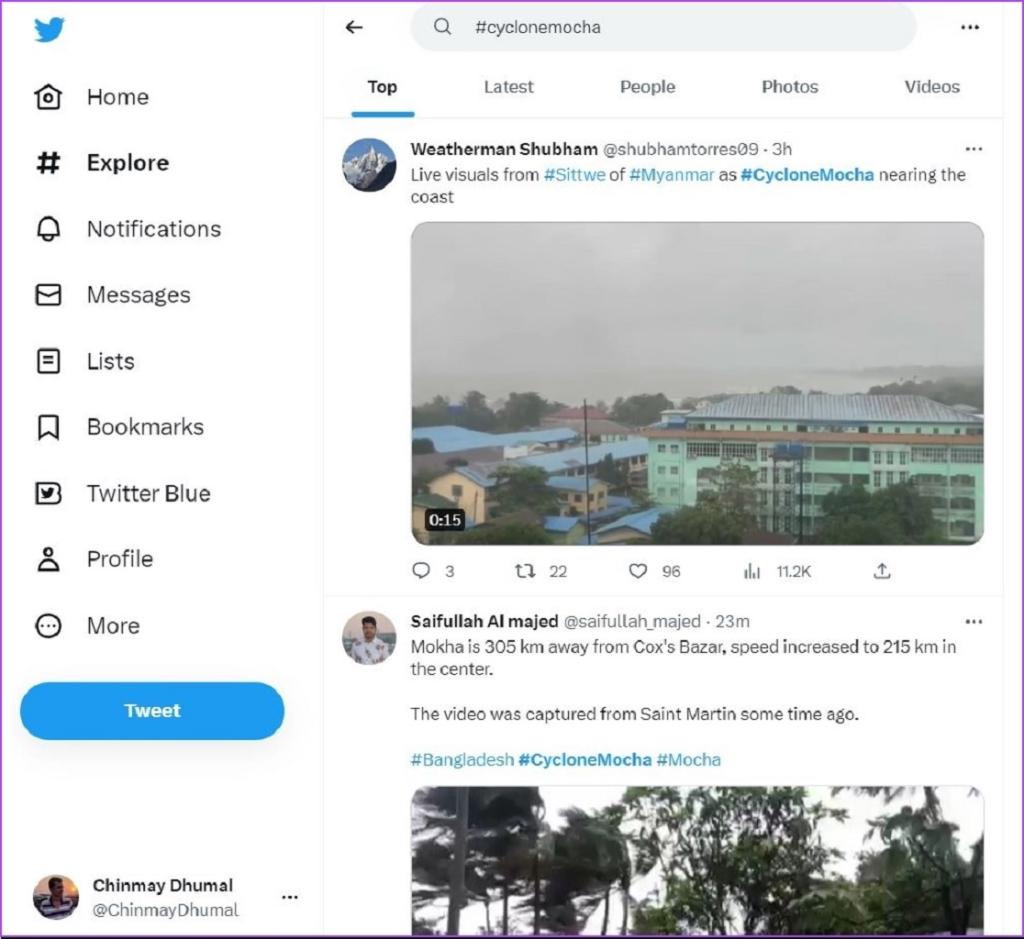Click Chinmay Dhumal's account avatar
This screenshot has height=939, width=1024.
56,897
